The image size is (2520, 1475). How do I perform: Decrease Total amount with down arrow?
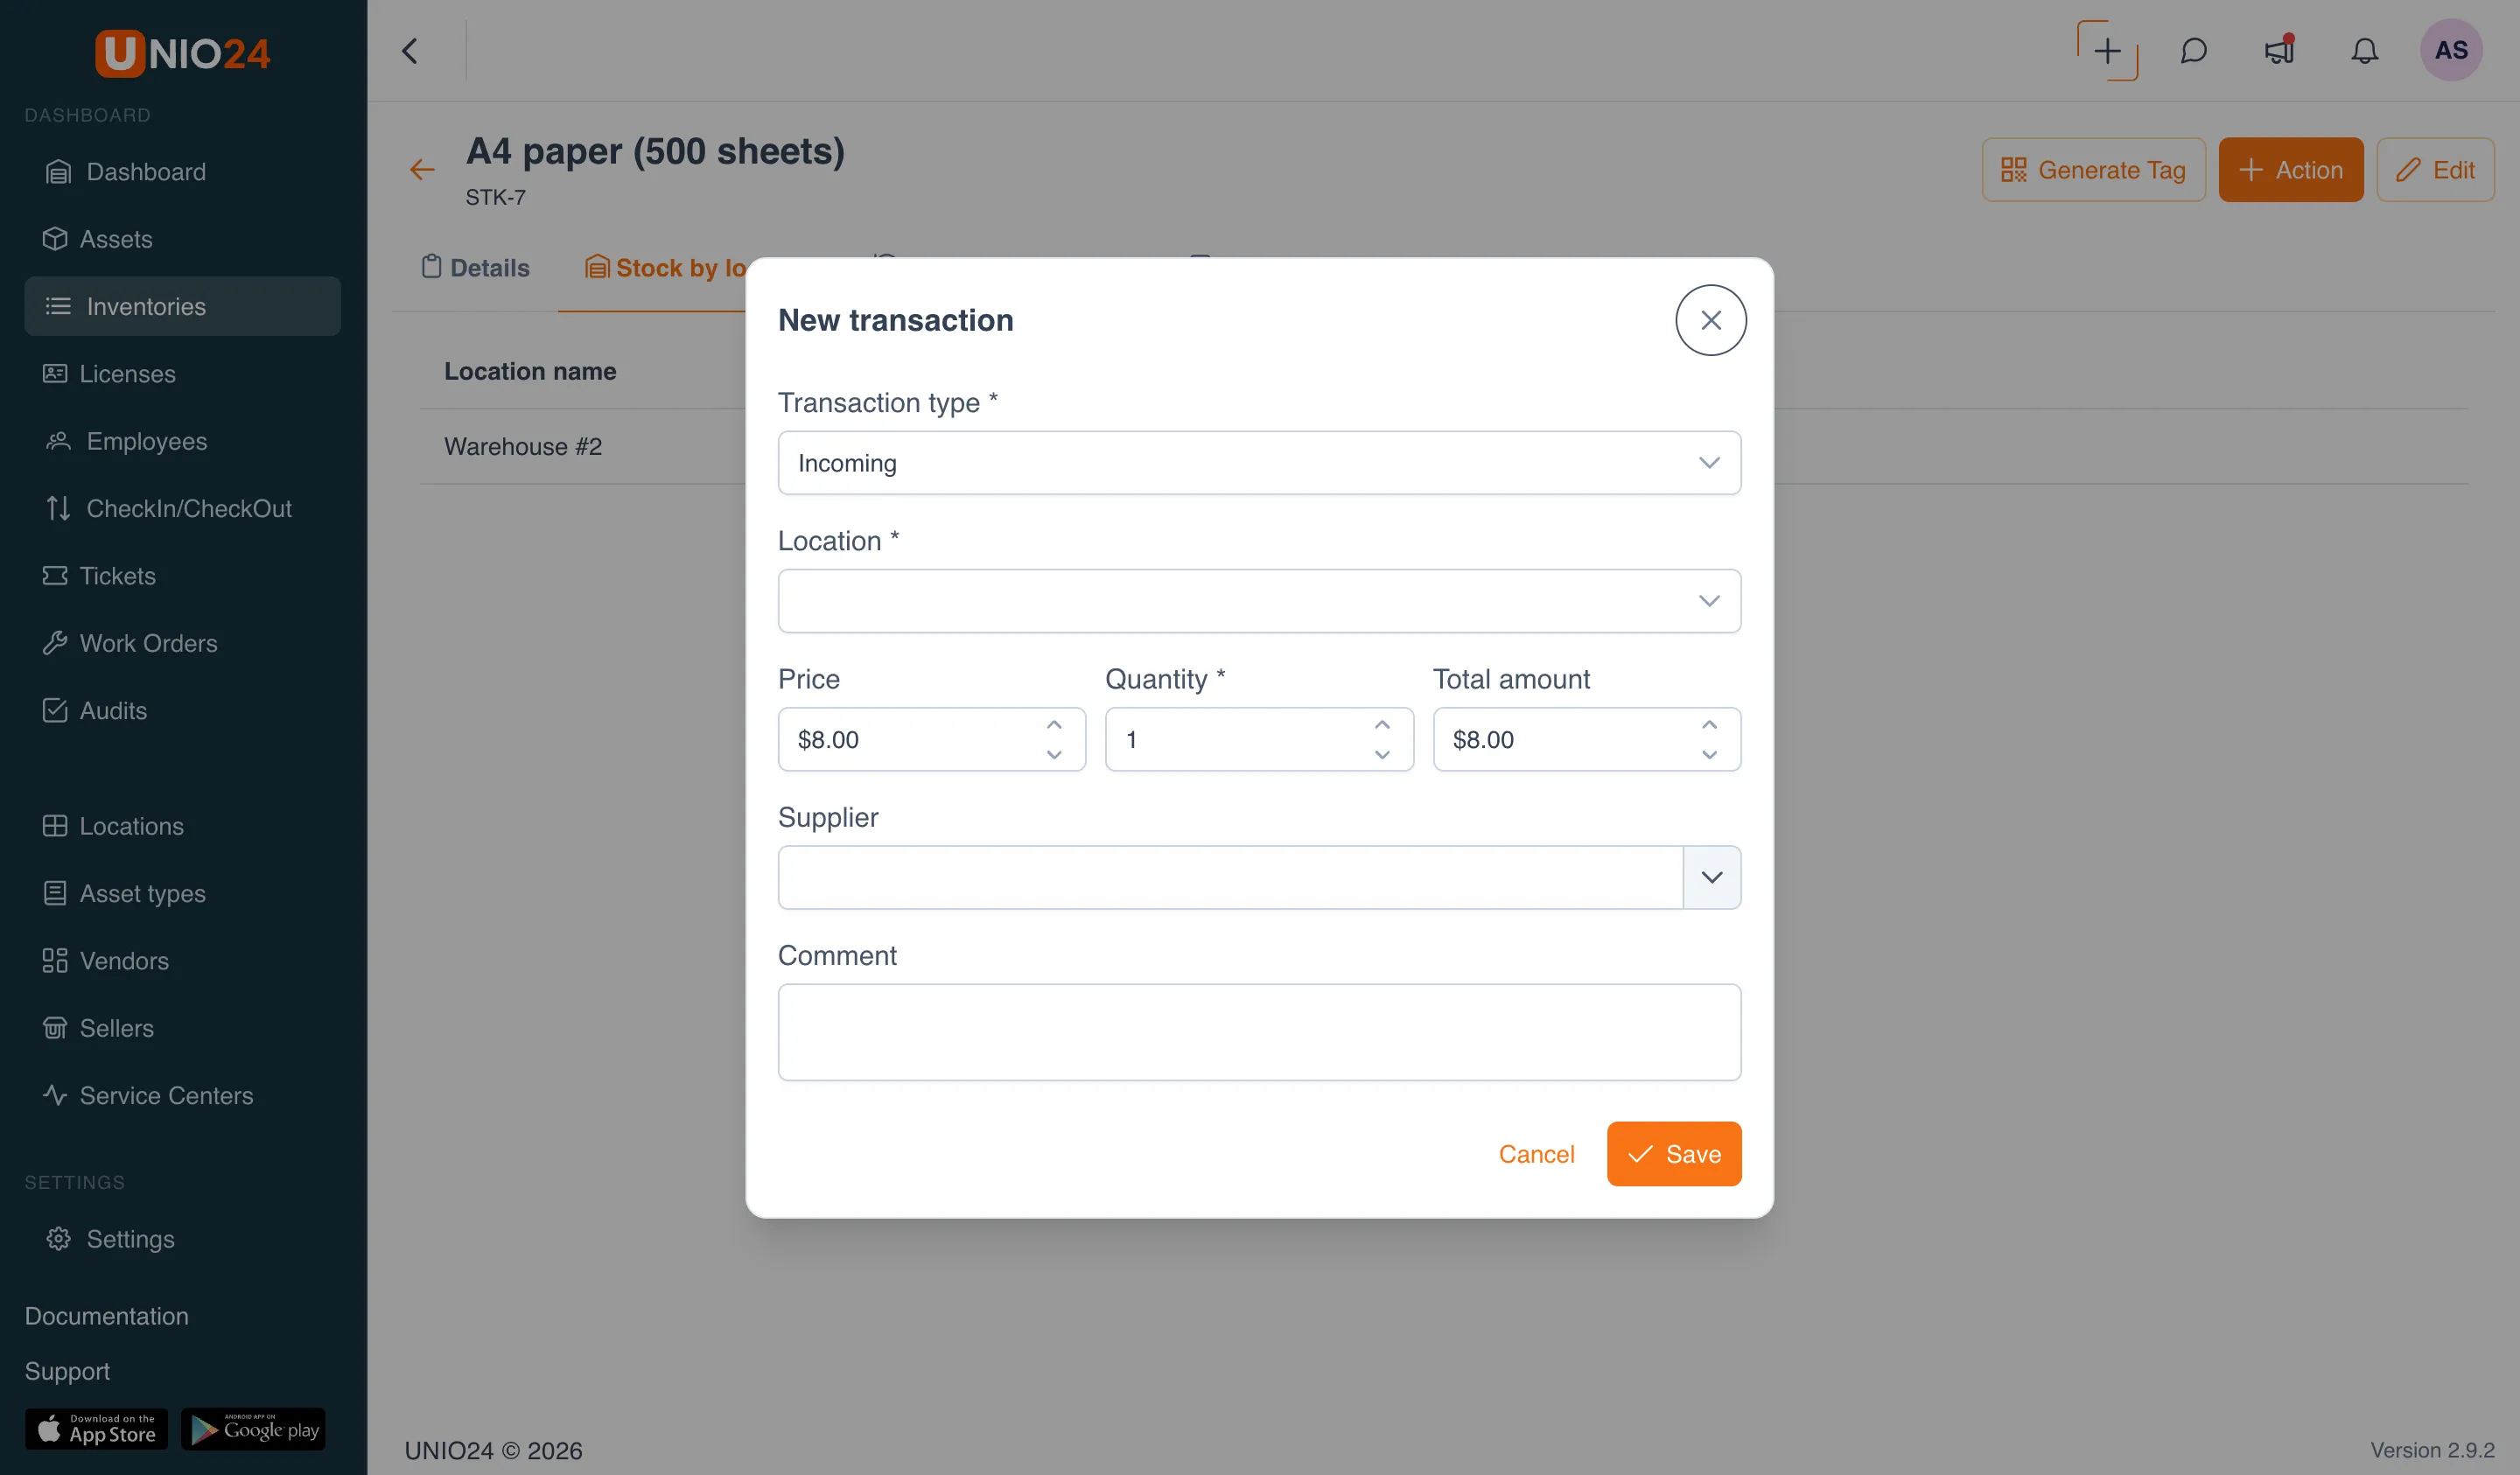[1709, 754]
